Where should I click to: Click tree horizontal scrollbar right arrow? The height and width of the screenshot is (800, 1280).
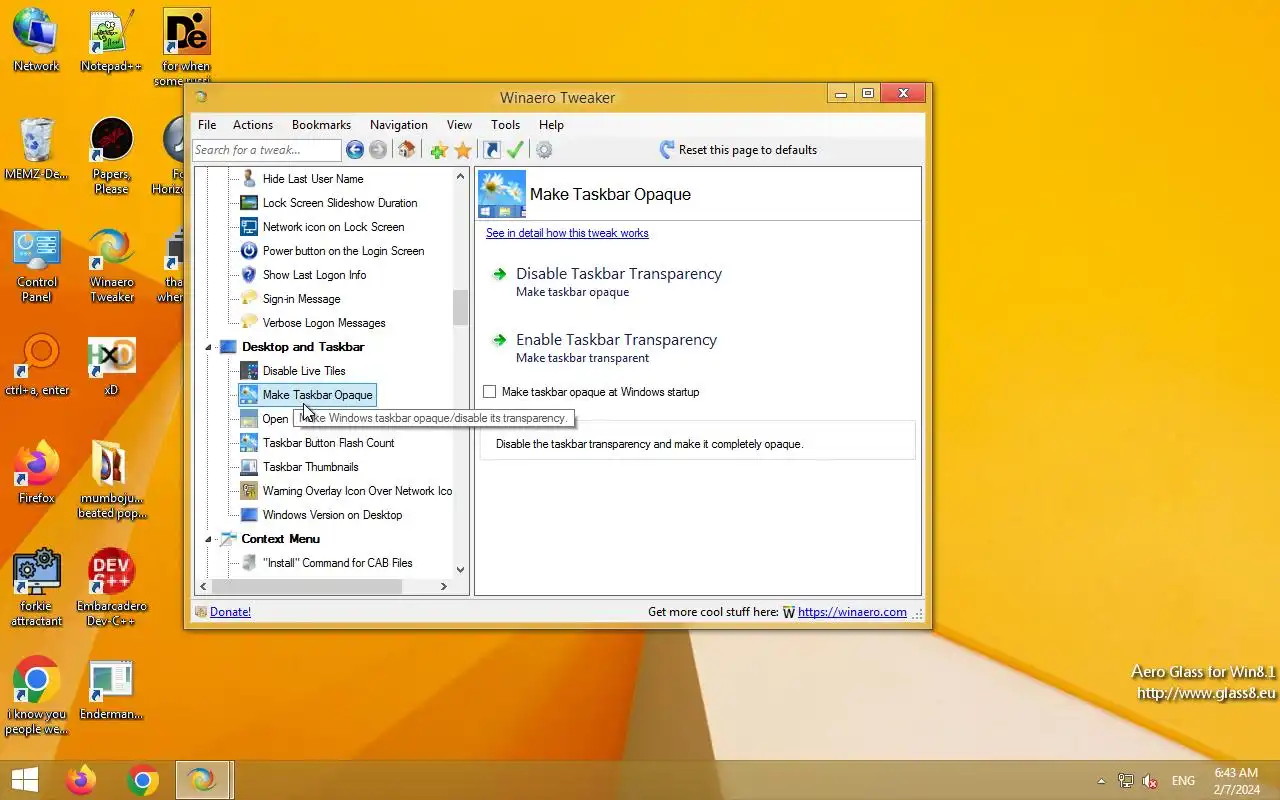[444, 587]
